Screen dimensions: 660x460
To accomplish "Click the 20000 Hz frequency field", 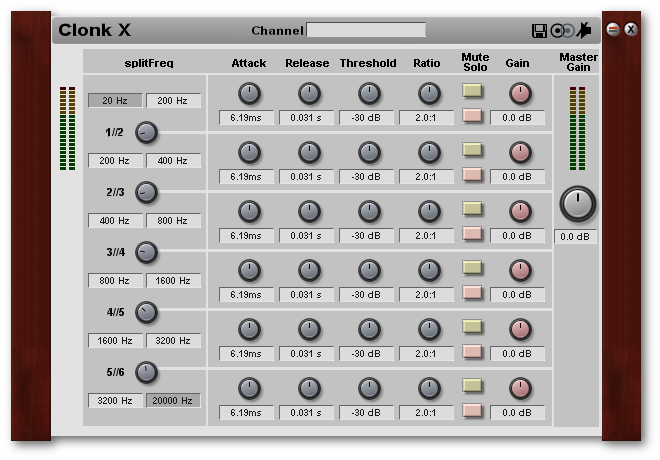I will point(174,400).
